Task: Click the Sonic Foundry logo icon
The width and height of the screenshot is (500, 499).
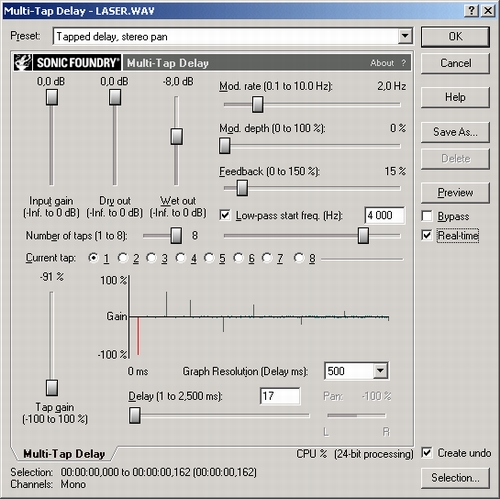Action: (x=23, y=62)
